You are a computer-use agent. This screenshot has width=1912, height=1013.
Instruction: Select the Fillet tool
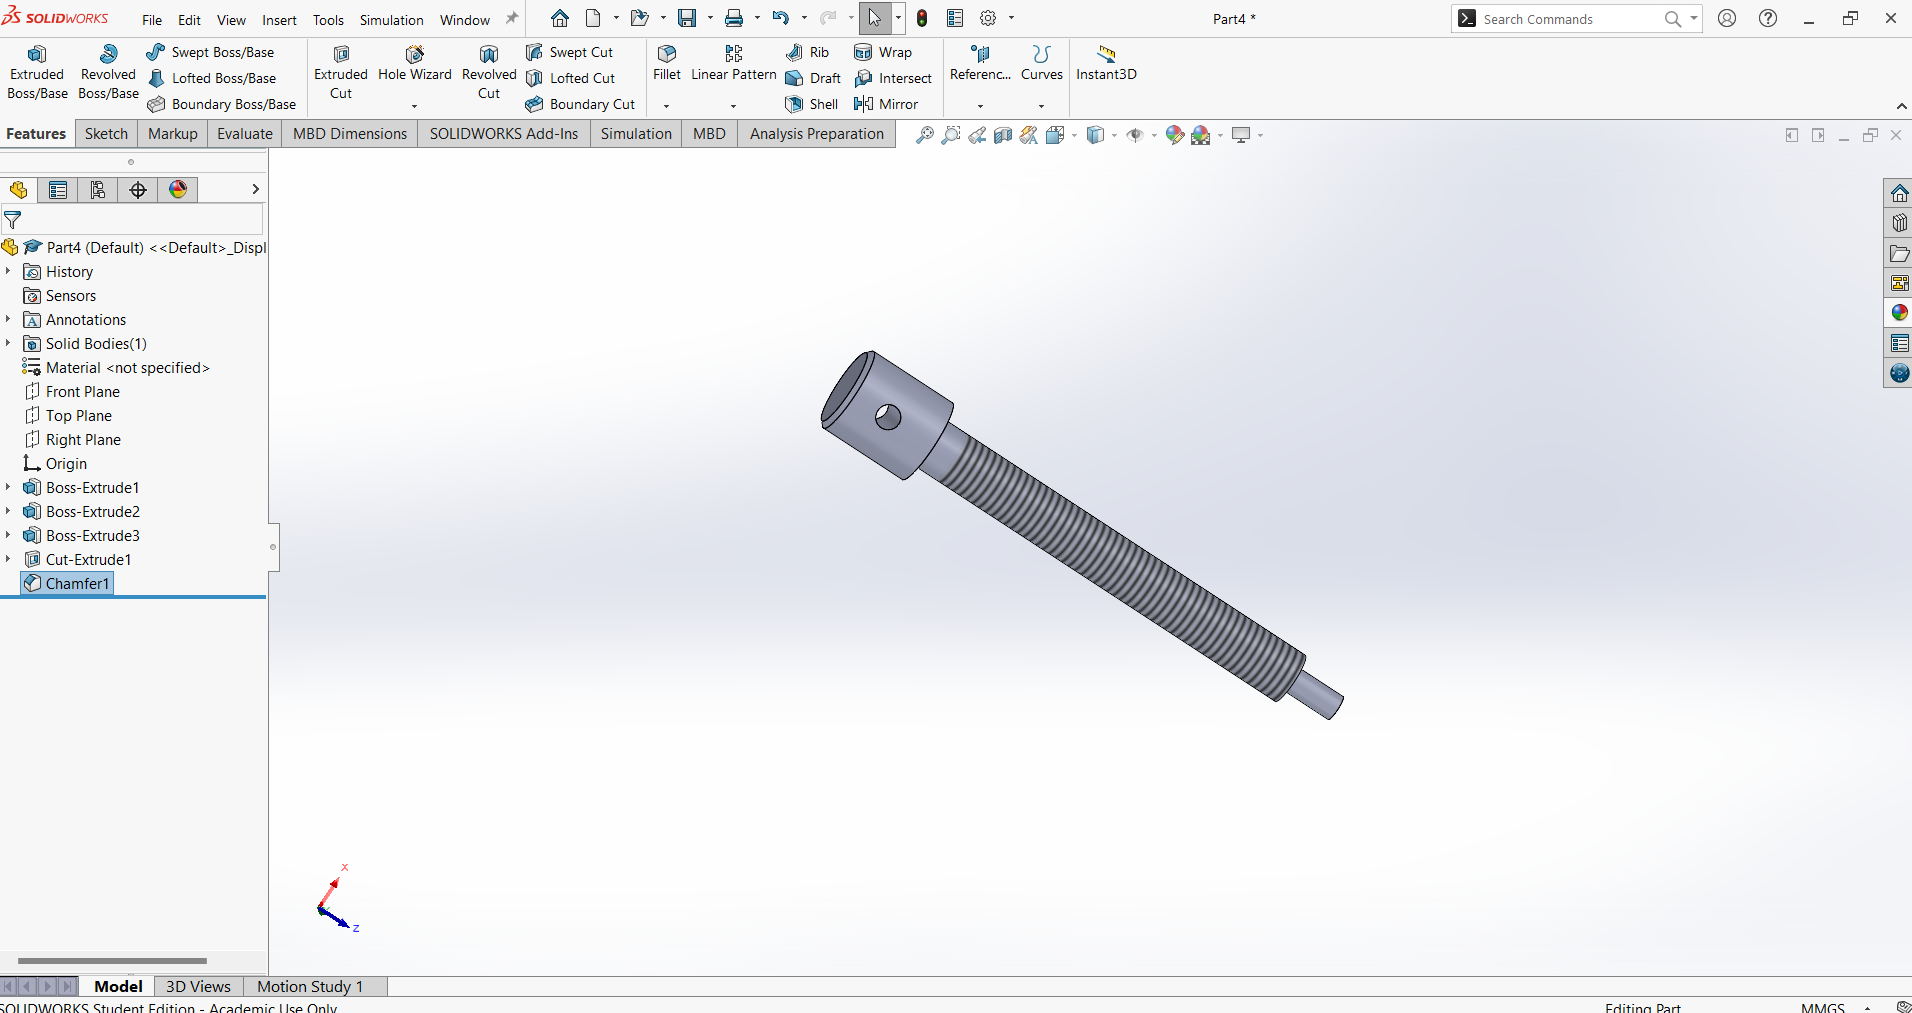click(x=667, y=63)
